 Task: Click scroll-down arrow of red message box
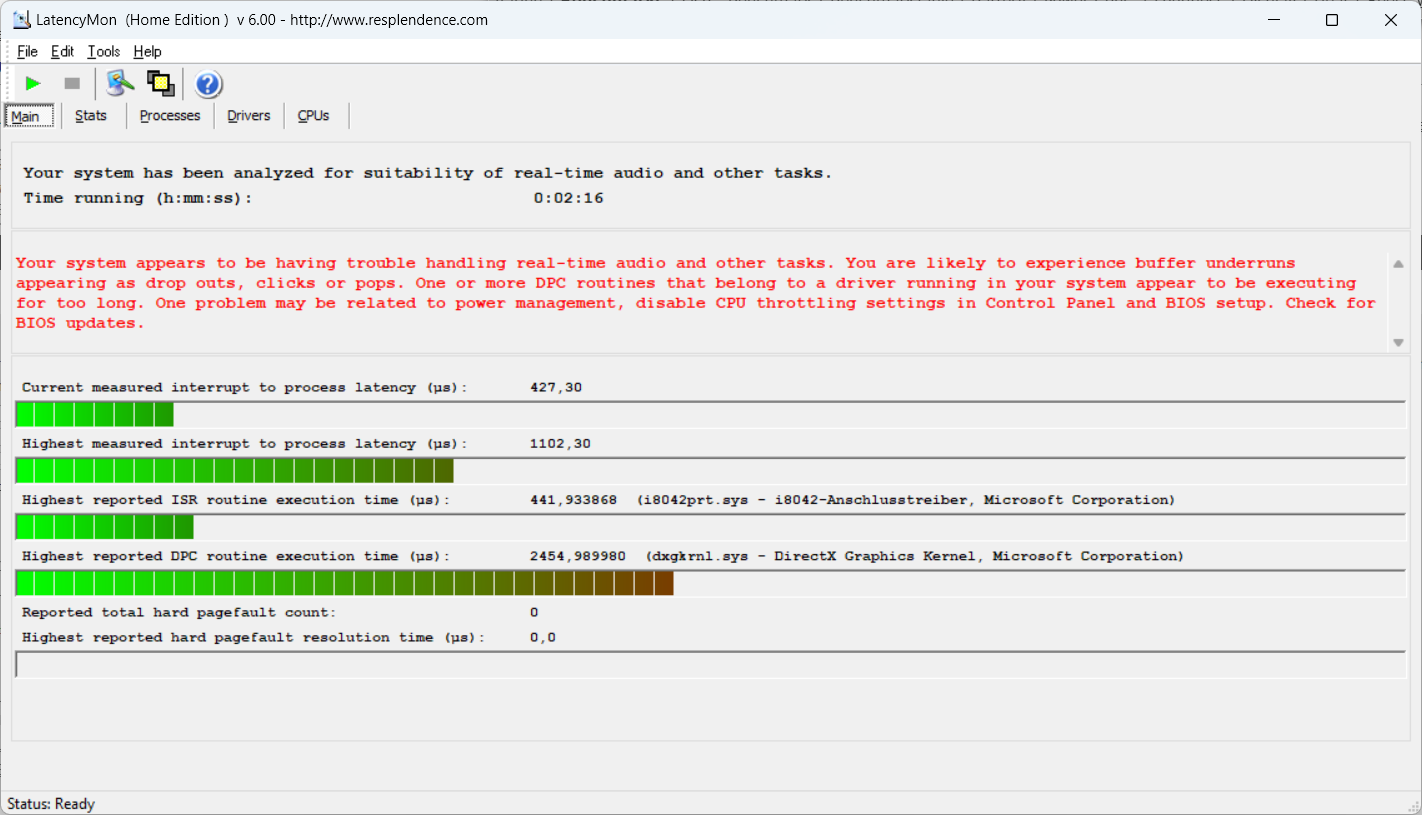point(1398,343)
